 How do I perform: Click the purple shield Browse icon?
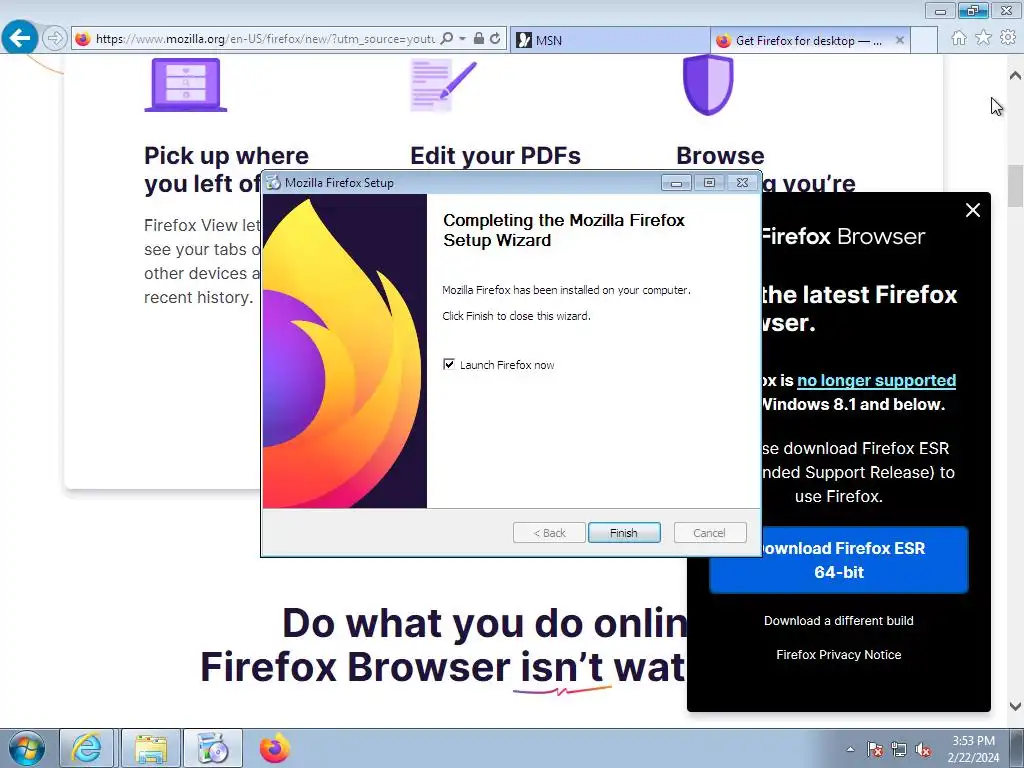708,84
